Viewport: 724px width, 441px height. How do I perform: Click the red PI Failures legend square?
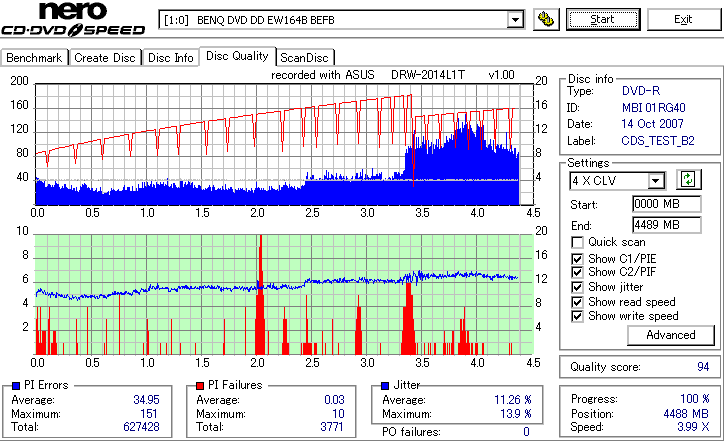pos(200,386)
